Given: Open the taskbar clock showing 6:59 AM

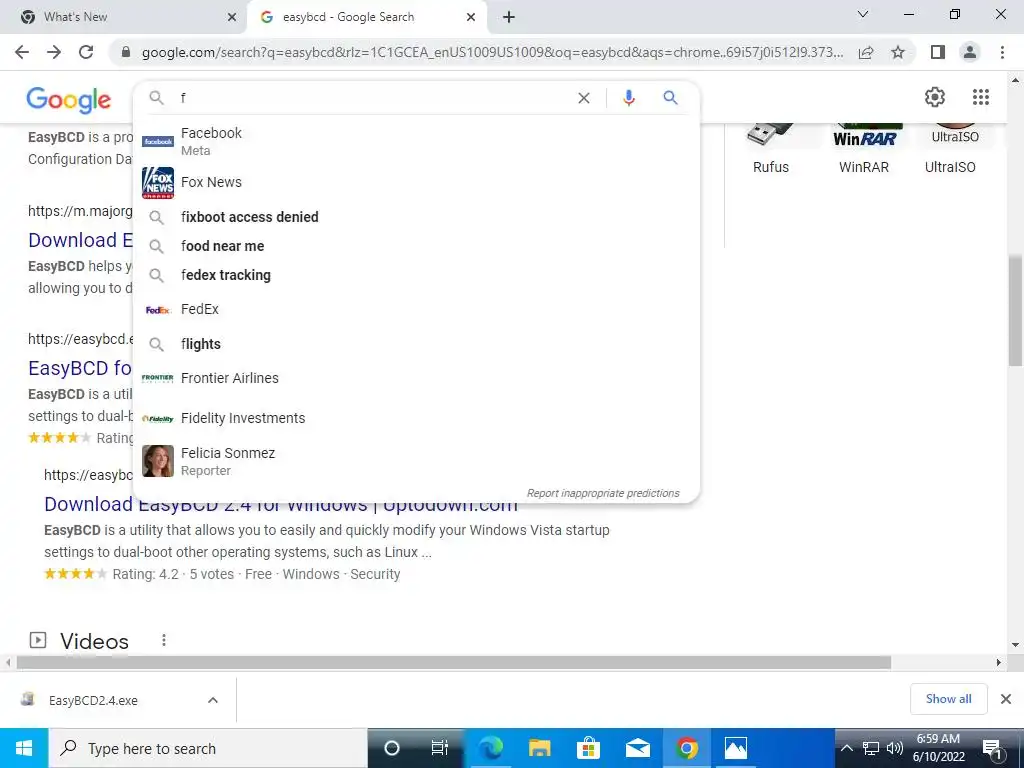Looking at the screenshot, I should pos(938,748).
